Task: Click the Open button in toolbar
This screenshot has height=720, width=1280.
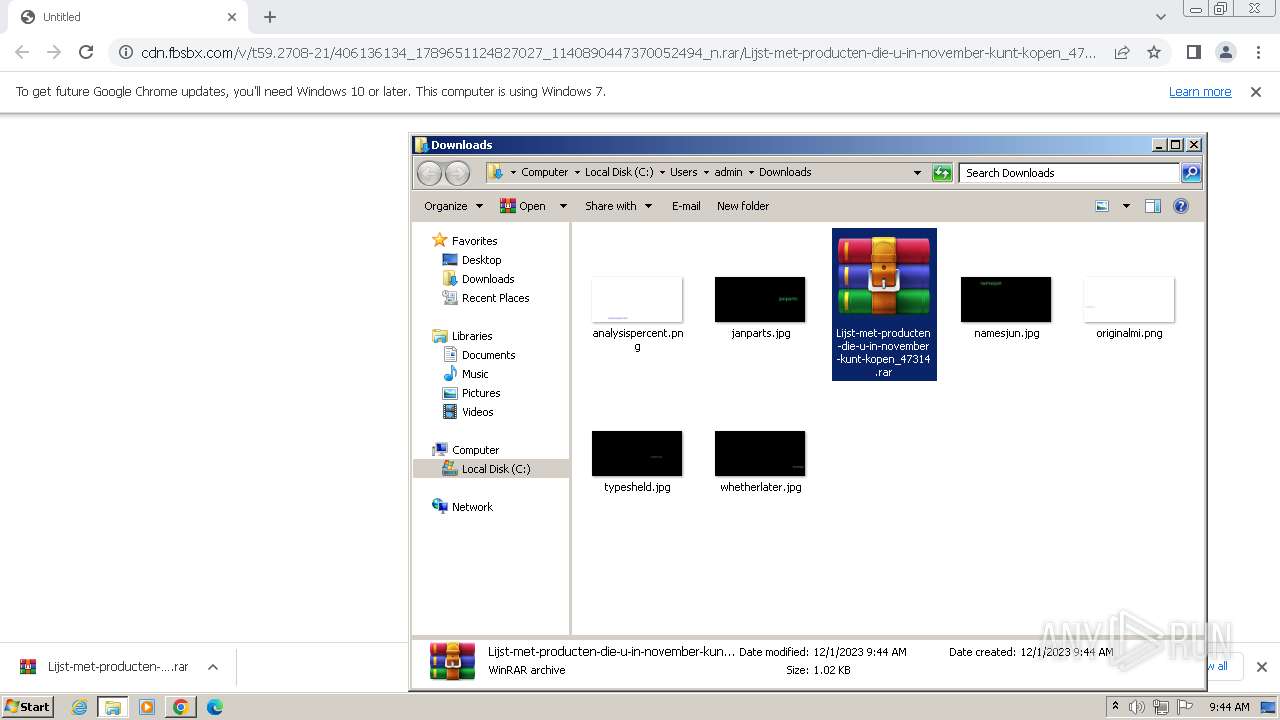Action: (522, 206)
